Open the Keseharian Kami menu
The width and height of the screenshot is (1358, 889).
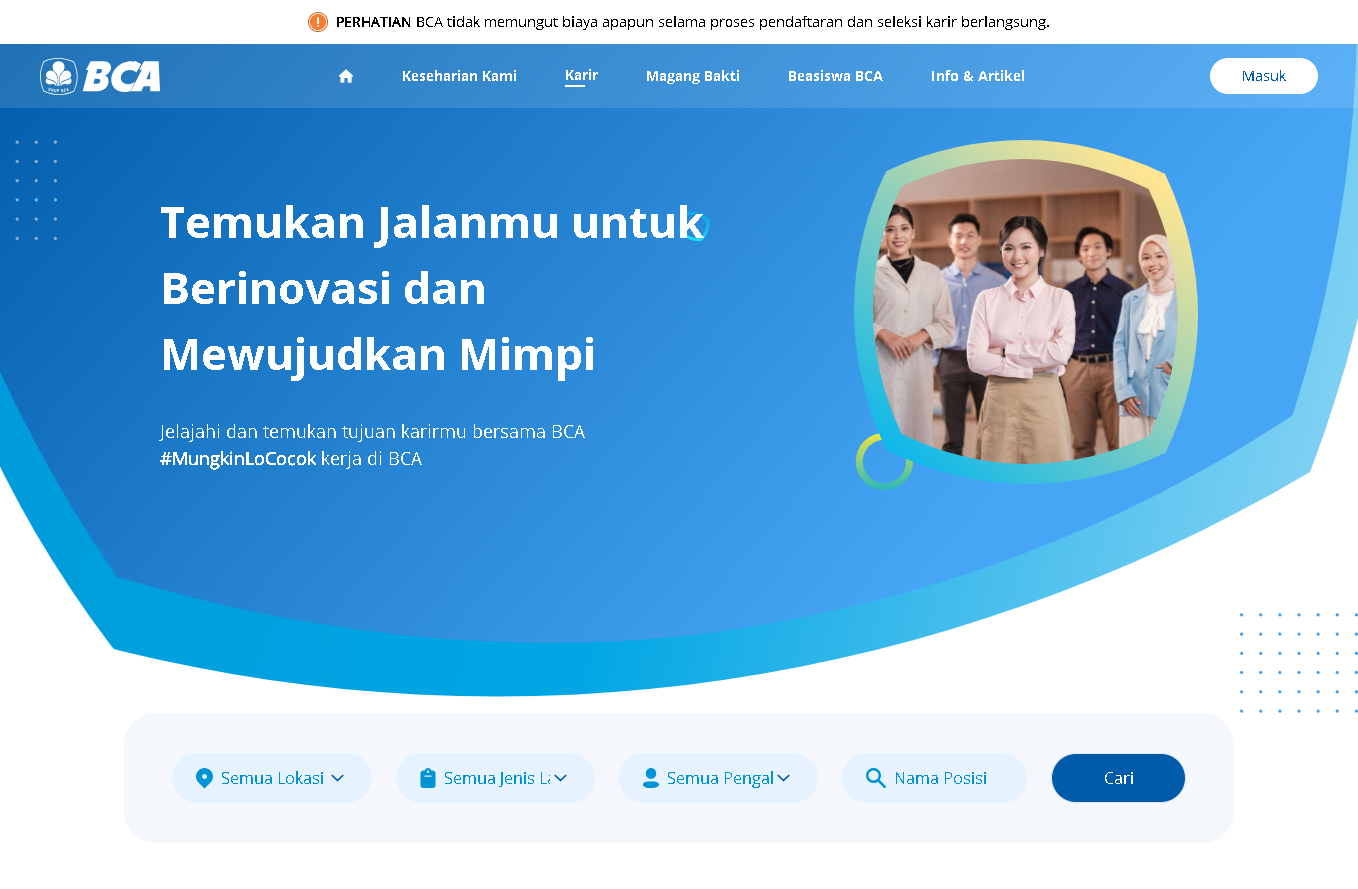click(459, 76)
